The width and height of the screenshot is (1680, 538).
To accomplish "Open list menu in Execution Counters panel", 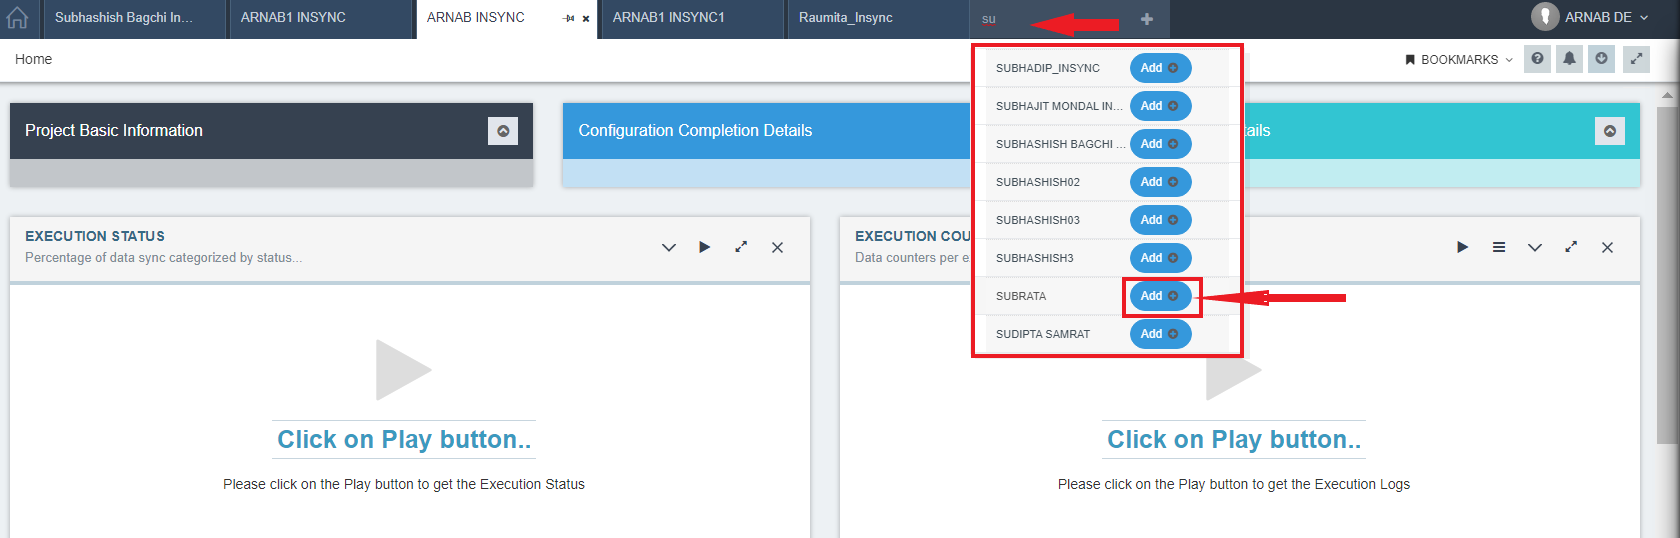I will (x=1499, y=247).
